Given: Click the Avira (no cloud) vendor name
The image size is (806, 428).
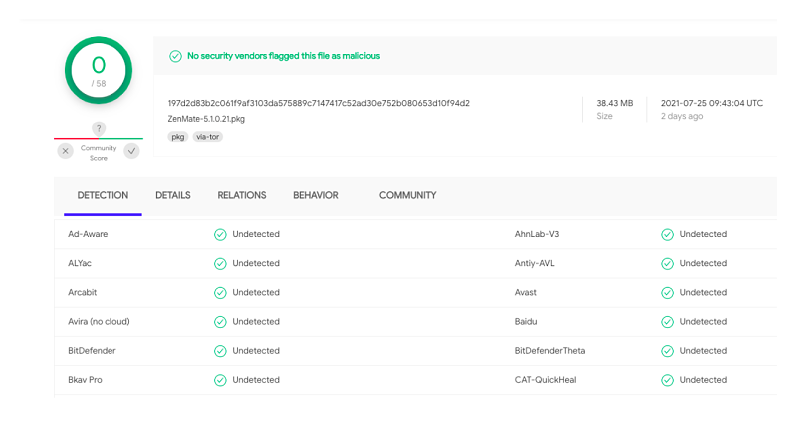Looking at the screenshot, I should [99, 322].
